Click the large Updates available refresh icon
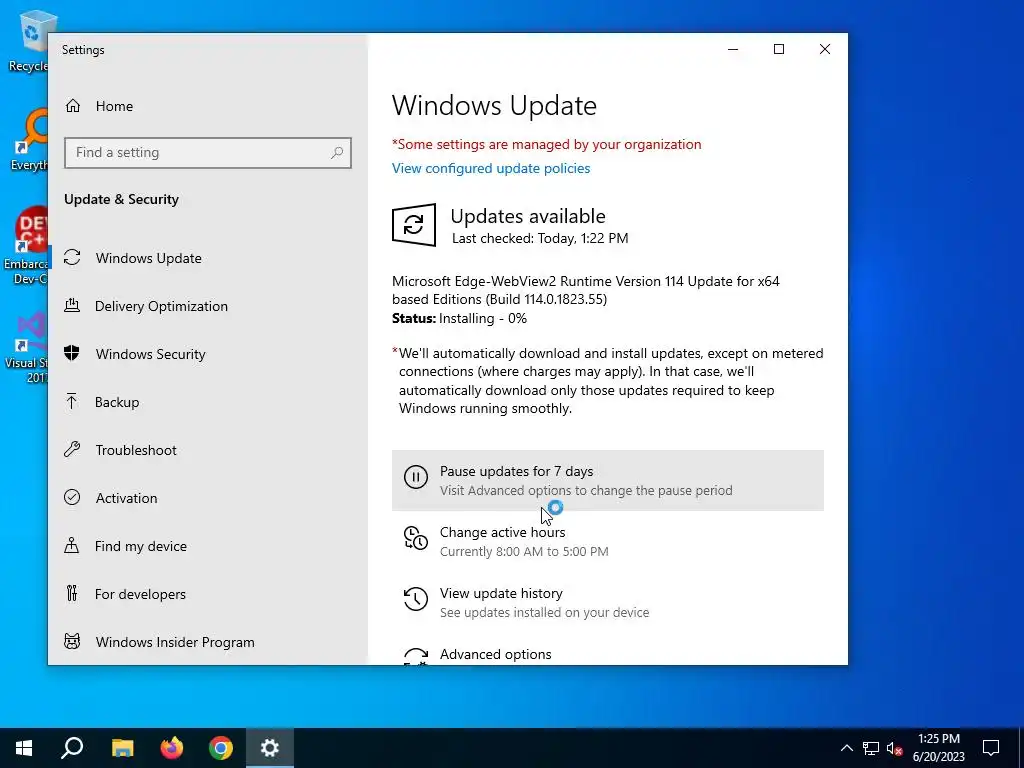 pyautogui.click(x=414, y=225)
